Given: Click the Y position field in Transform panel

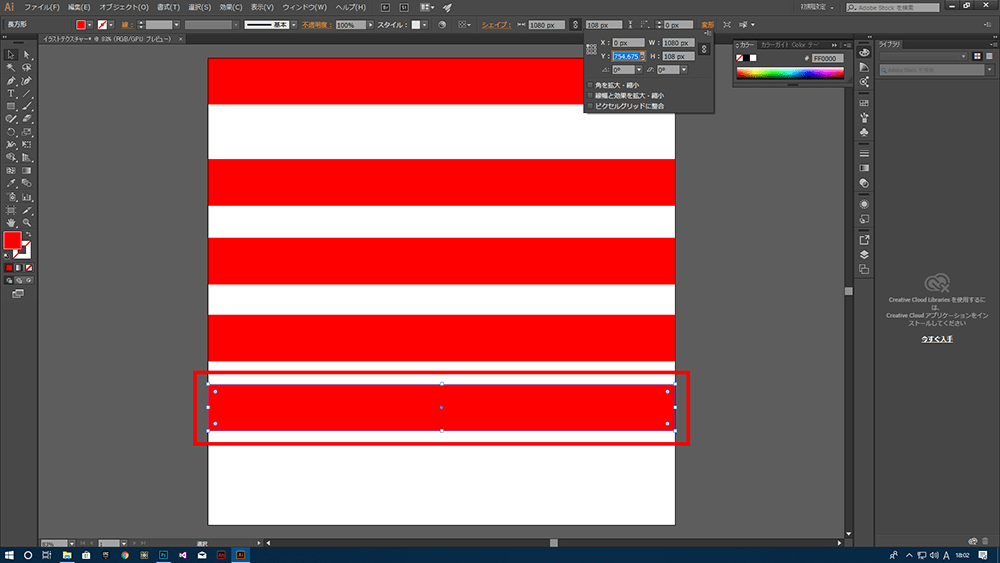Looking at the screenshot, I should click(x=628, y=56).
